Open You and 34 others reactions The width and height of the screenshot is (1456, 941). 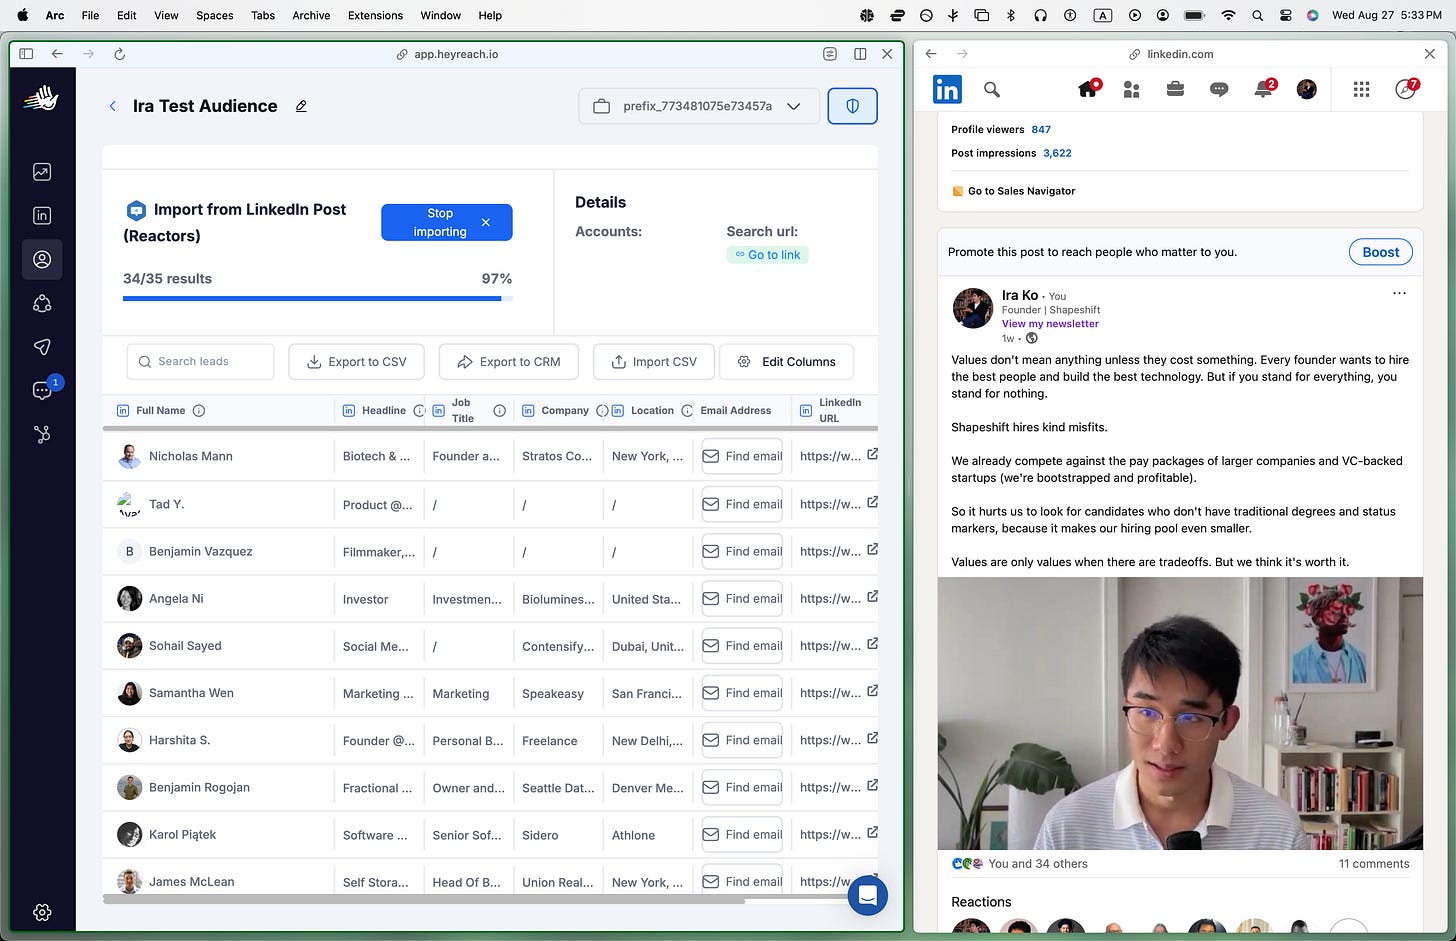(1037, 864)
